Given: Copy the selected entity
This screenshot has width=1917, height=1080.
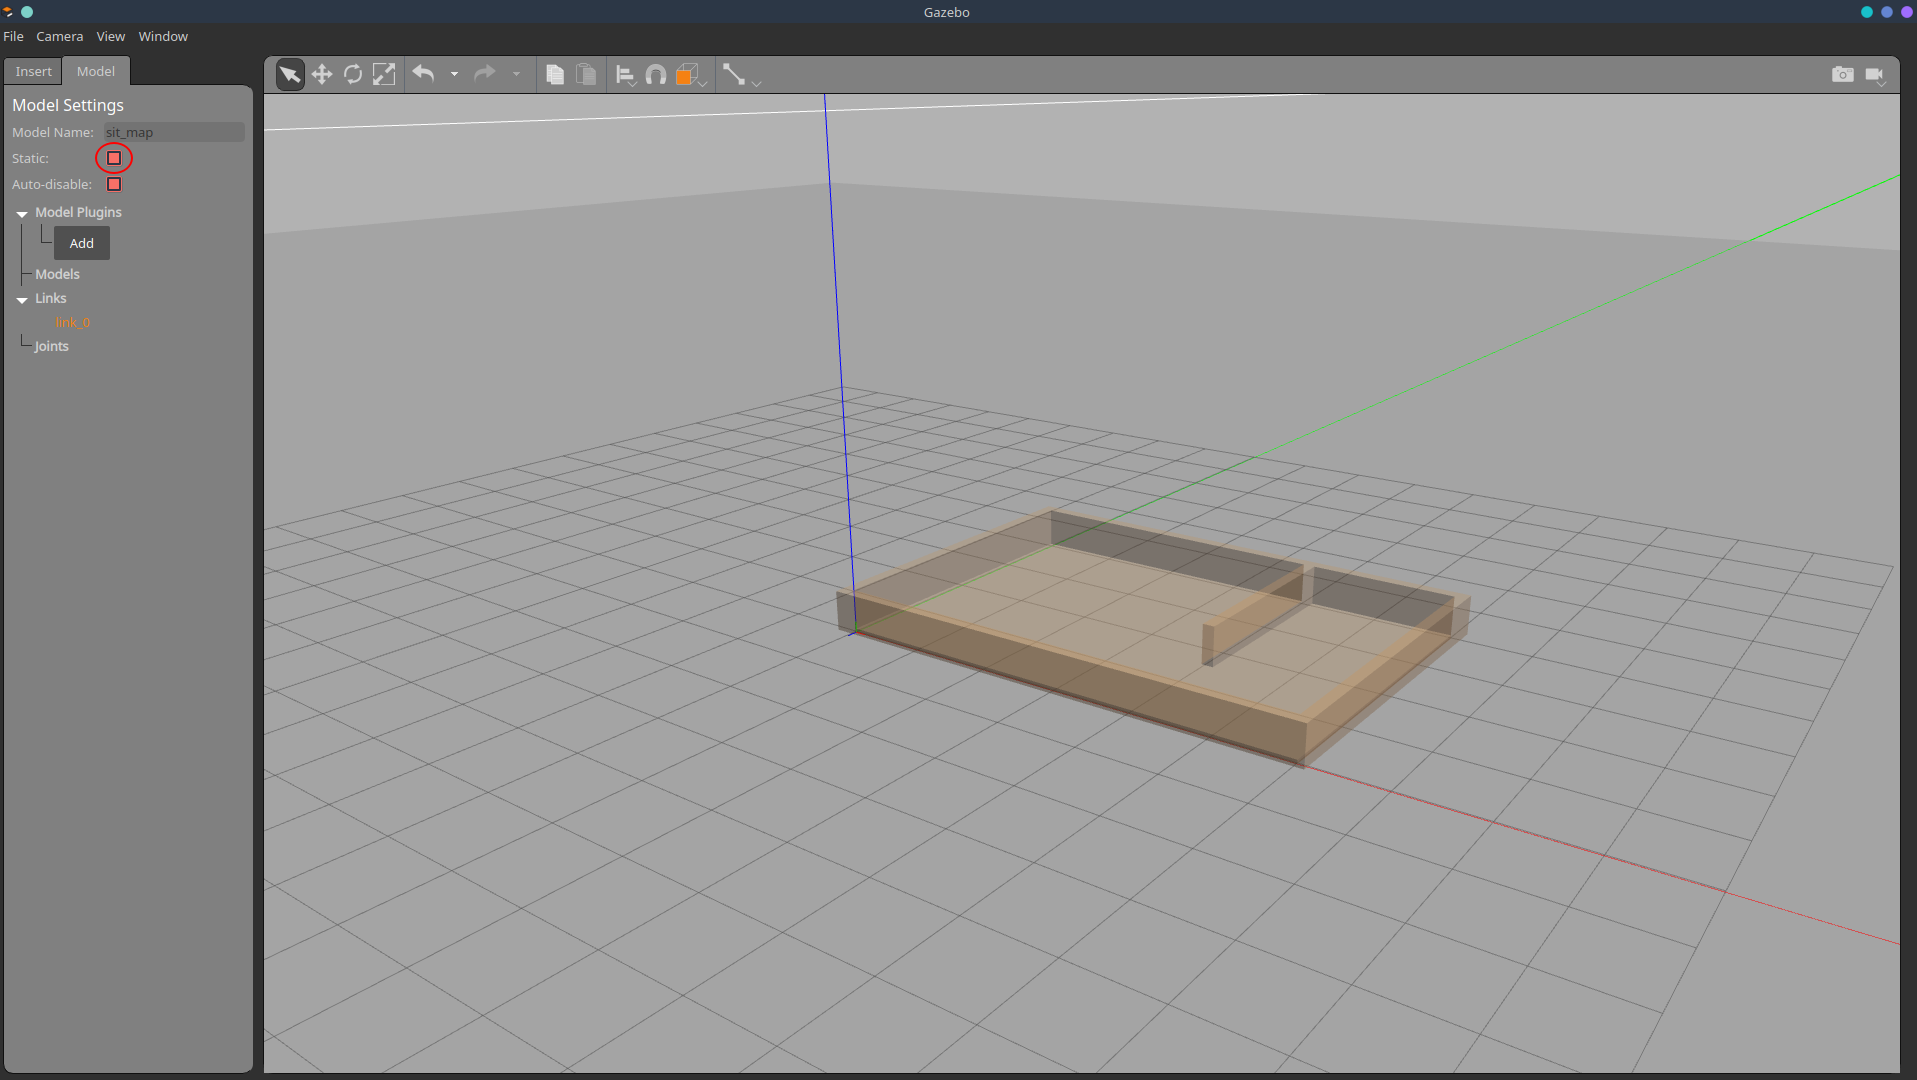Looking at the screenshot, I should point(555,75).
